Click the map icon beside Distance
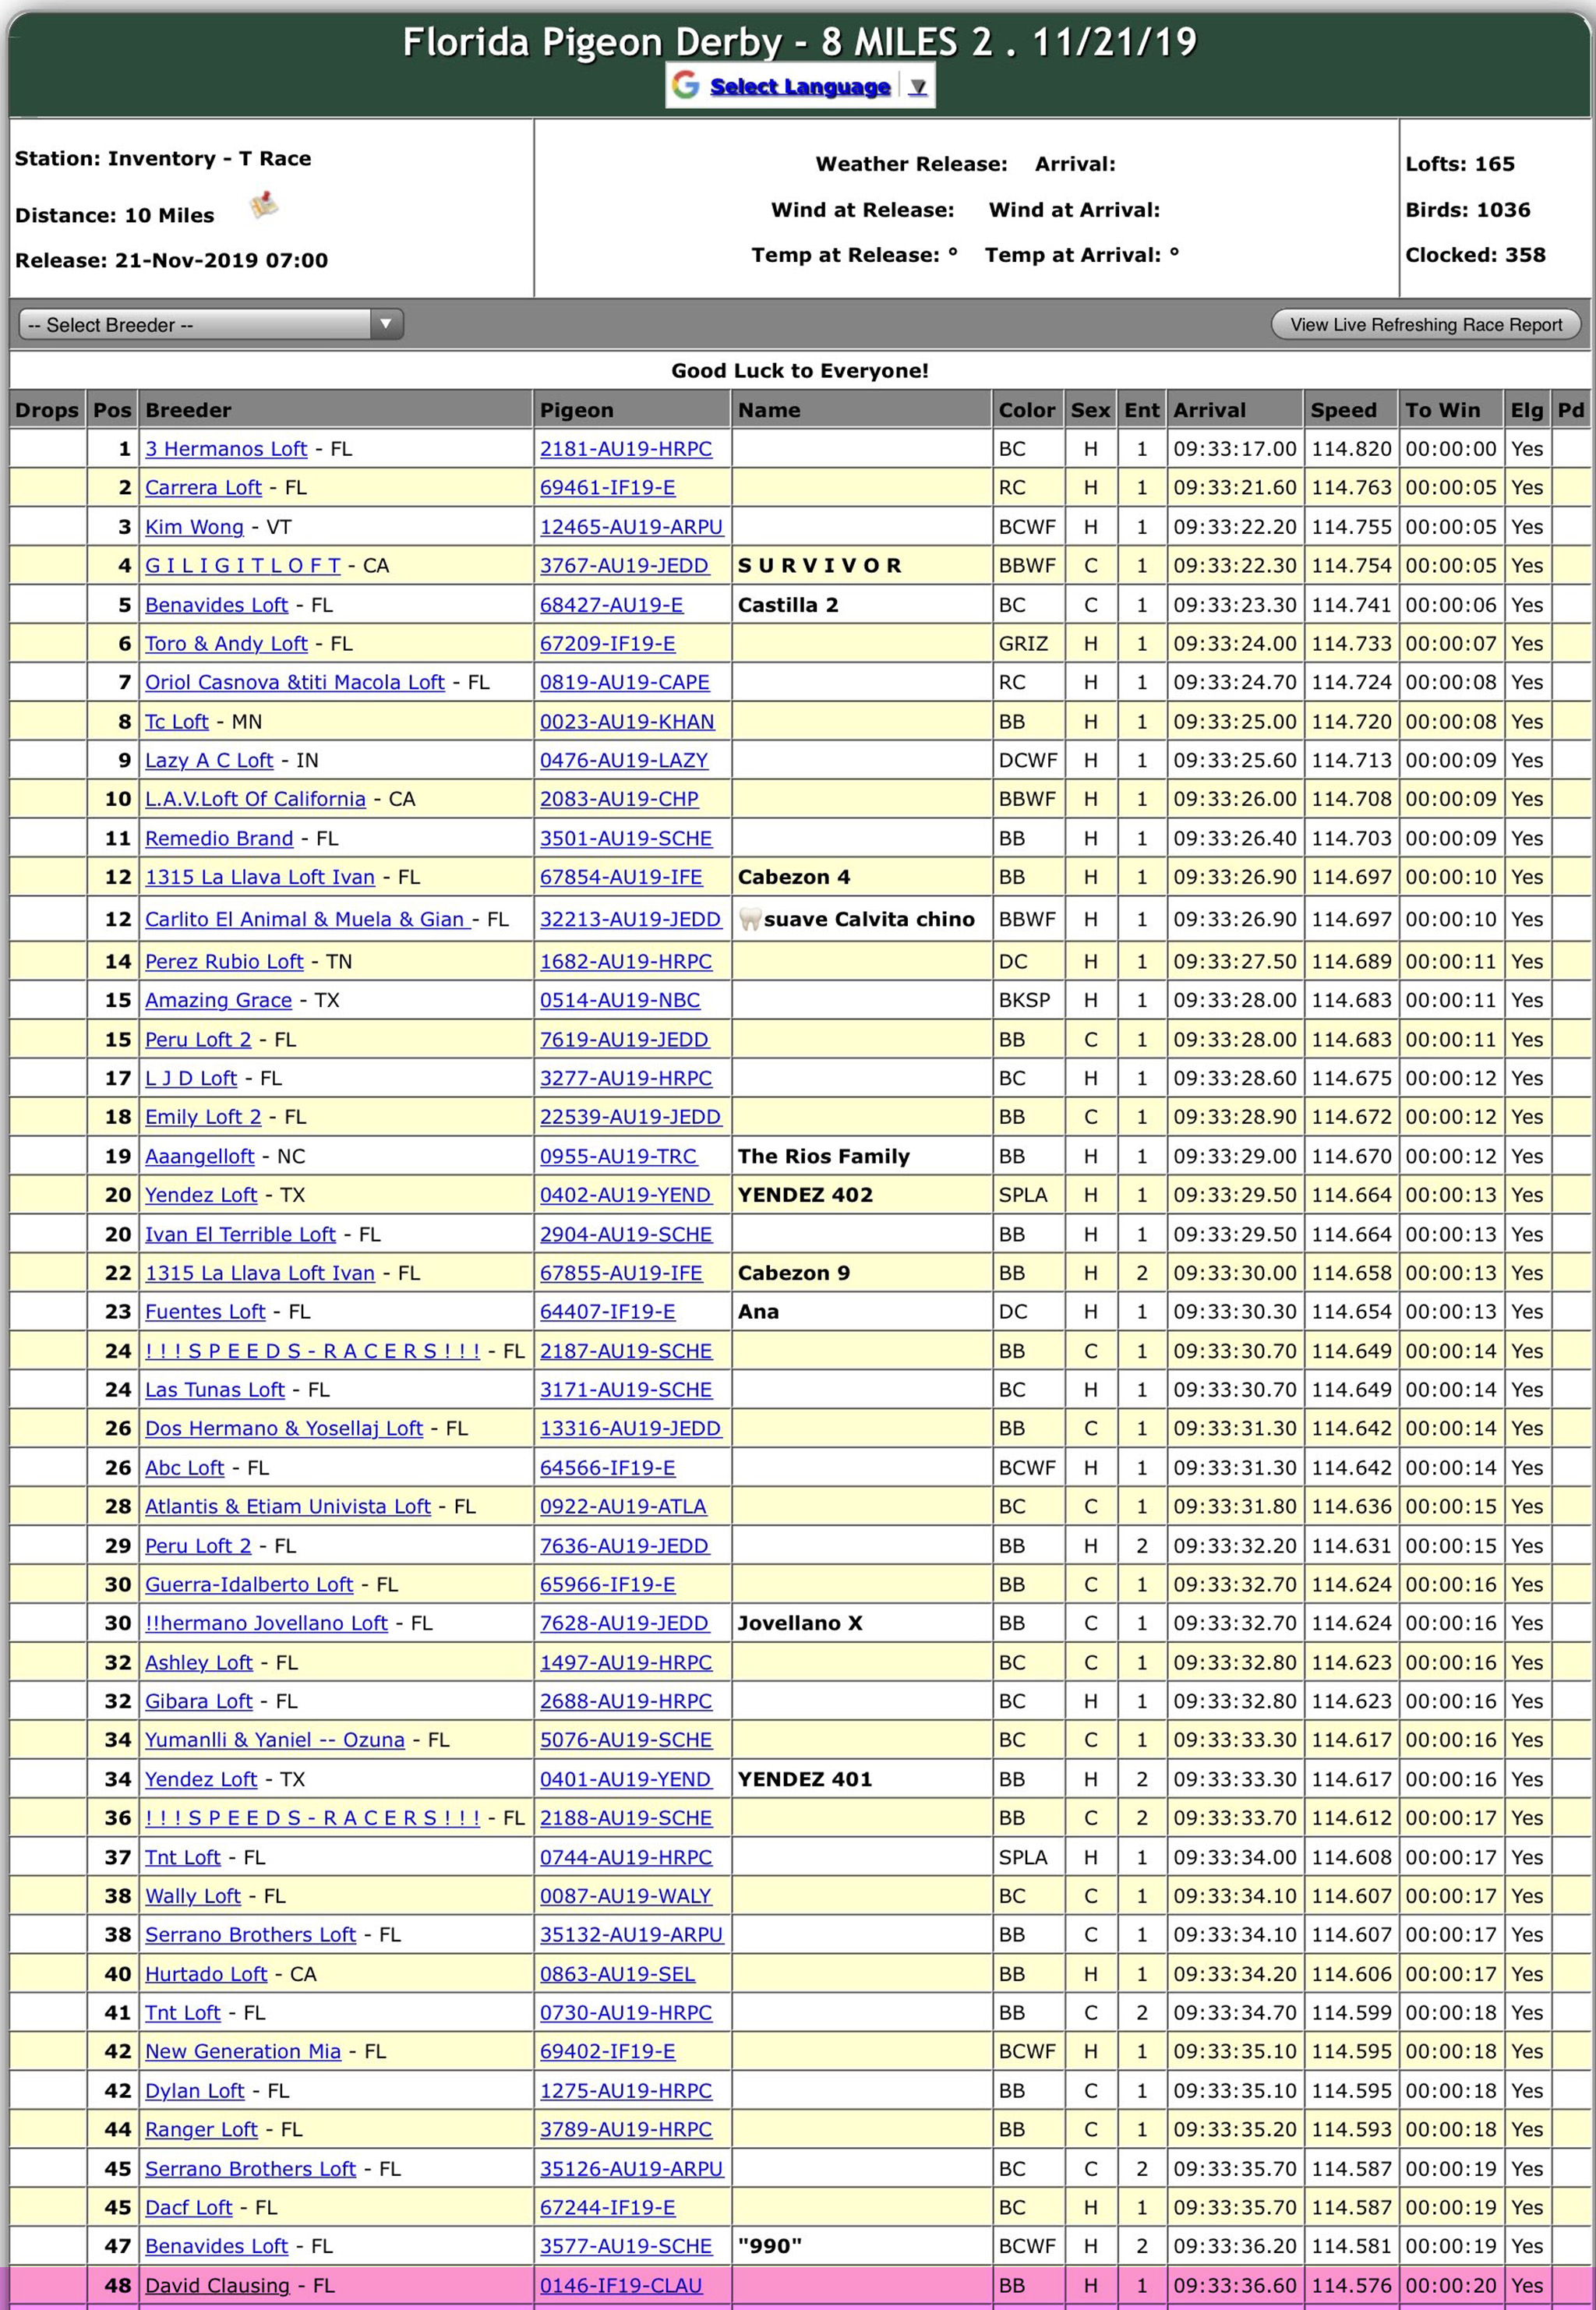 coord(264,205)
